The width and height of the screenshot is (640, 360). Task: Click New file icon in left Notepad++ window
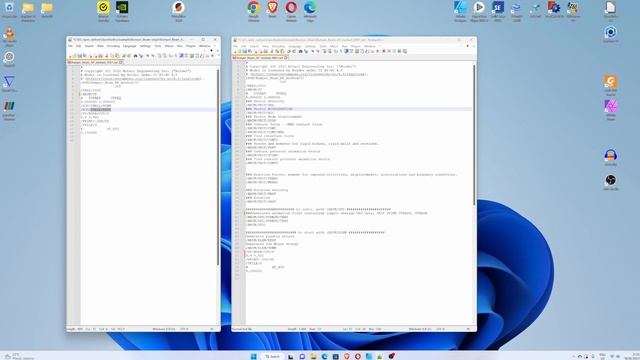pos(70,56)
